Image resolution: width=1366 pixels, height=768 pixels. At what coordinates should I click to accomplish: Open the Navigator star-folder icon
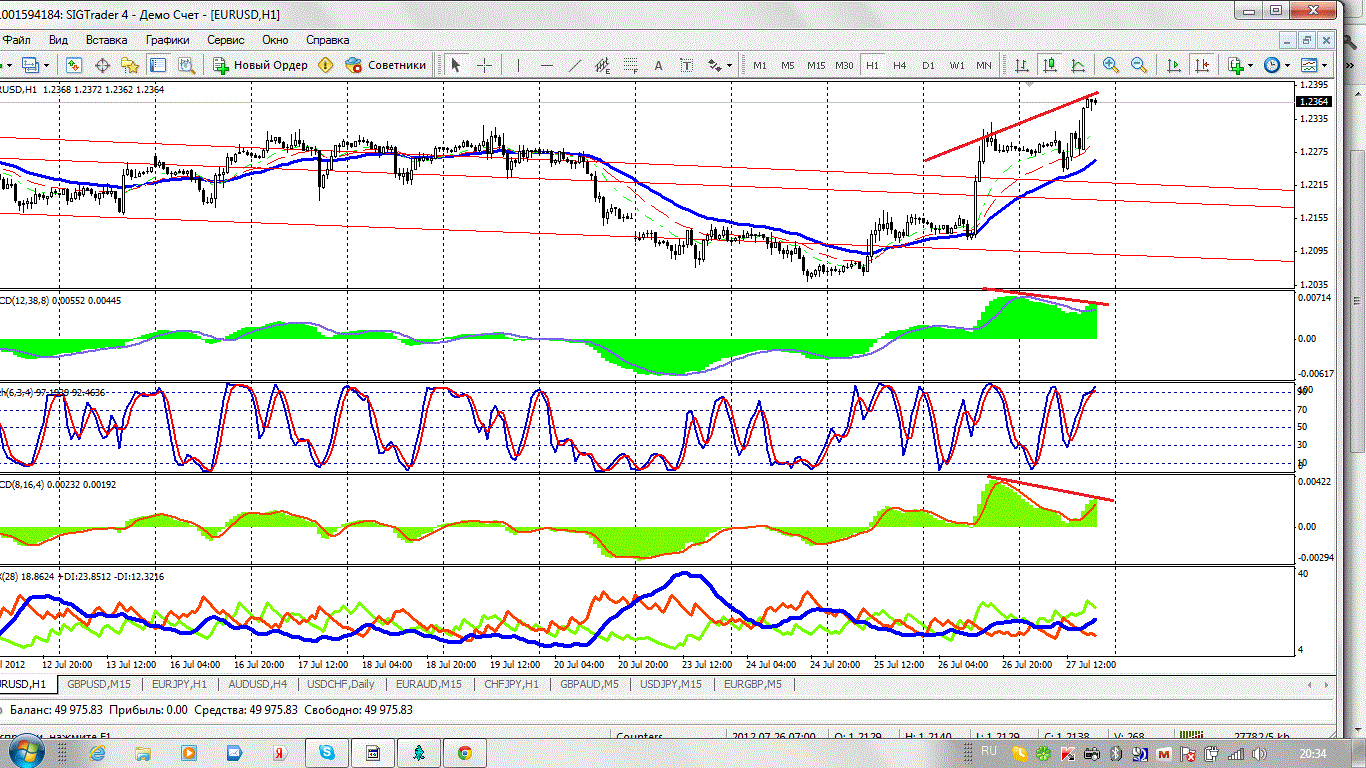pos(130,65)
